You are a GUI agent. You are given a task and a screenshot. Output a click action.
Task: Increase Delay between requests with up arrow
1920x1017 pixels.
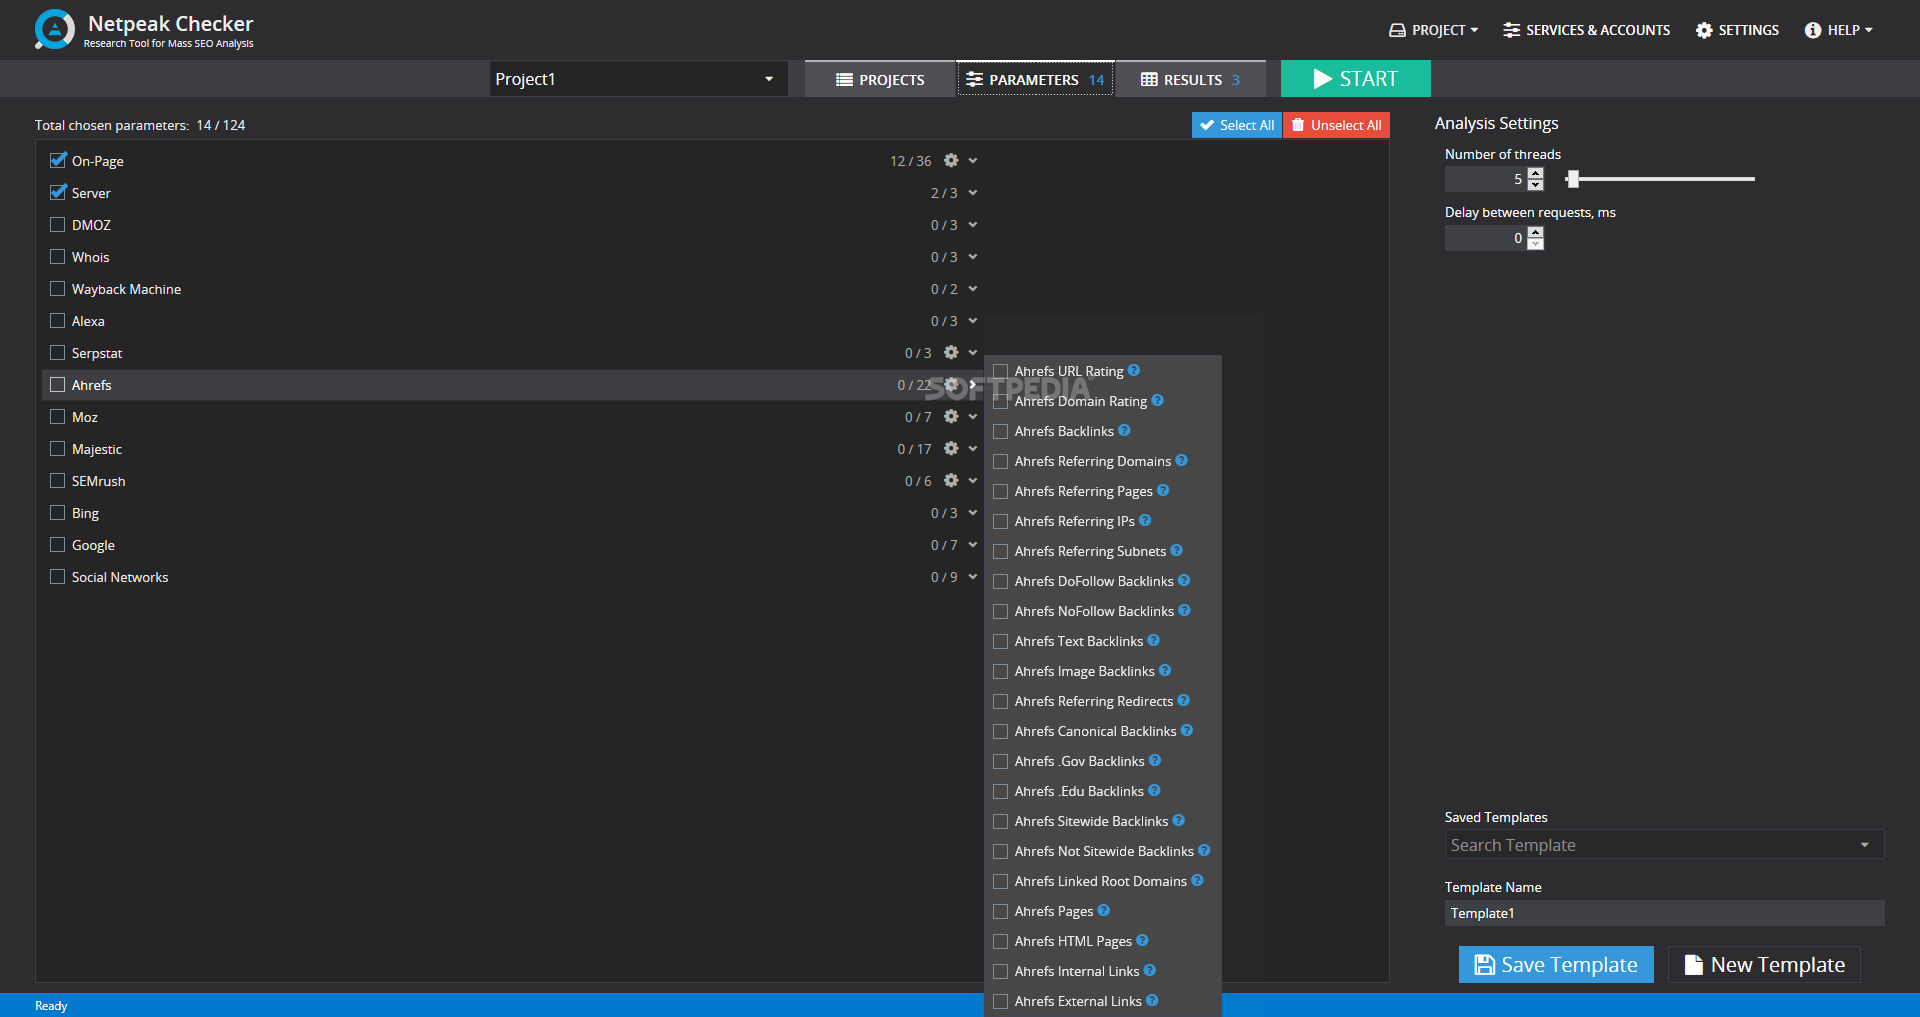pos(1536,232)
